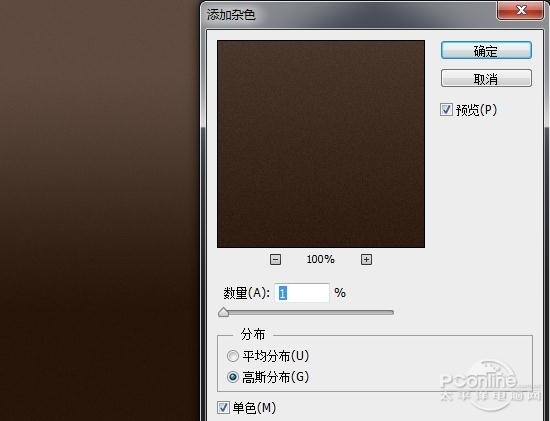Select the 高斯分布(G) Gaussian radio option
The width and height of the screenshot is (550, 421).
[x=233, y=377]
